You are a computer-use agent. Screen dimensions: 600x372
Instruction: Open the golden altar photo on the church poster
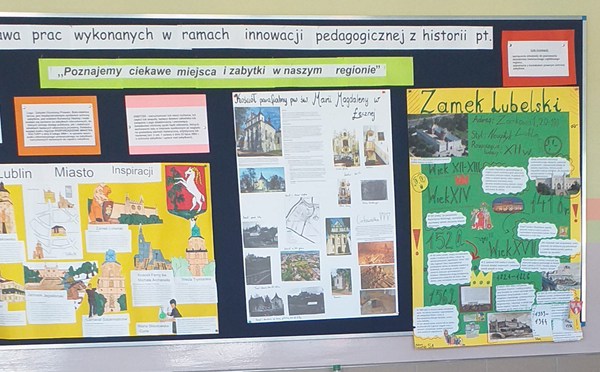coord(346,147)
